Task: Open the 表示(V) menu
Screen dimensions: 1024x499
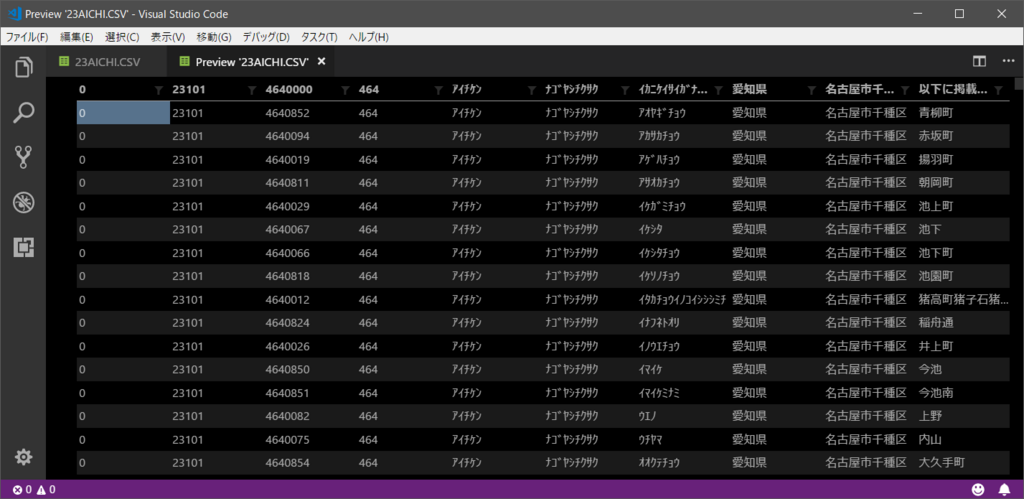Action: click(168, 37)
